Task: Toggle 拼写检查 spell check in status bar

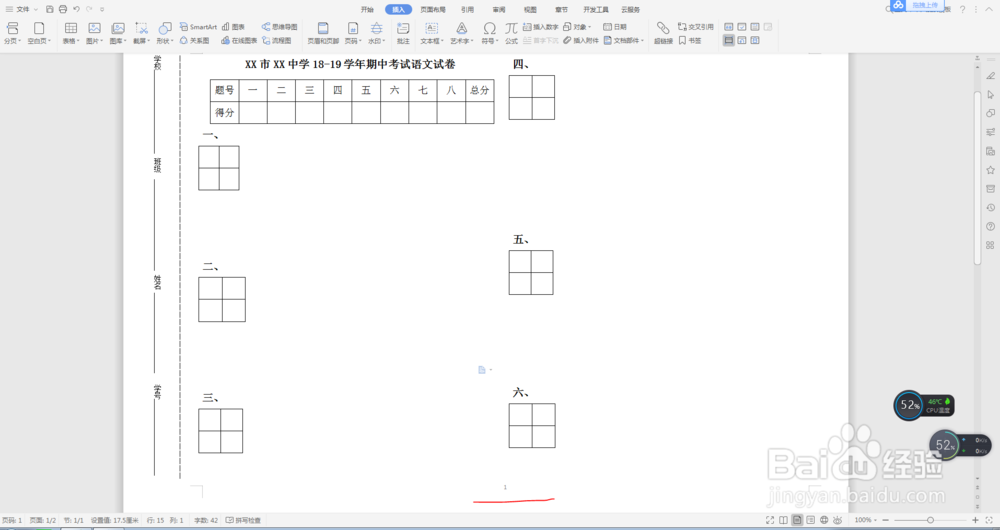Action: [x=244, y=520]
